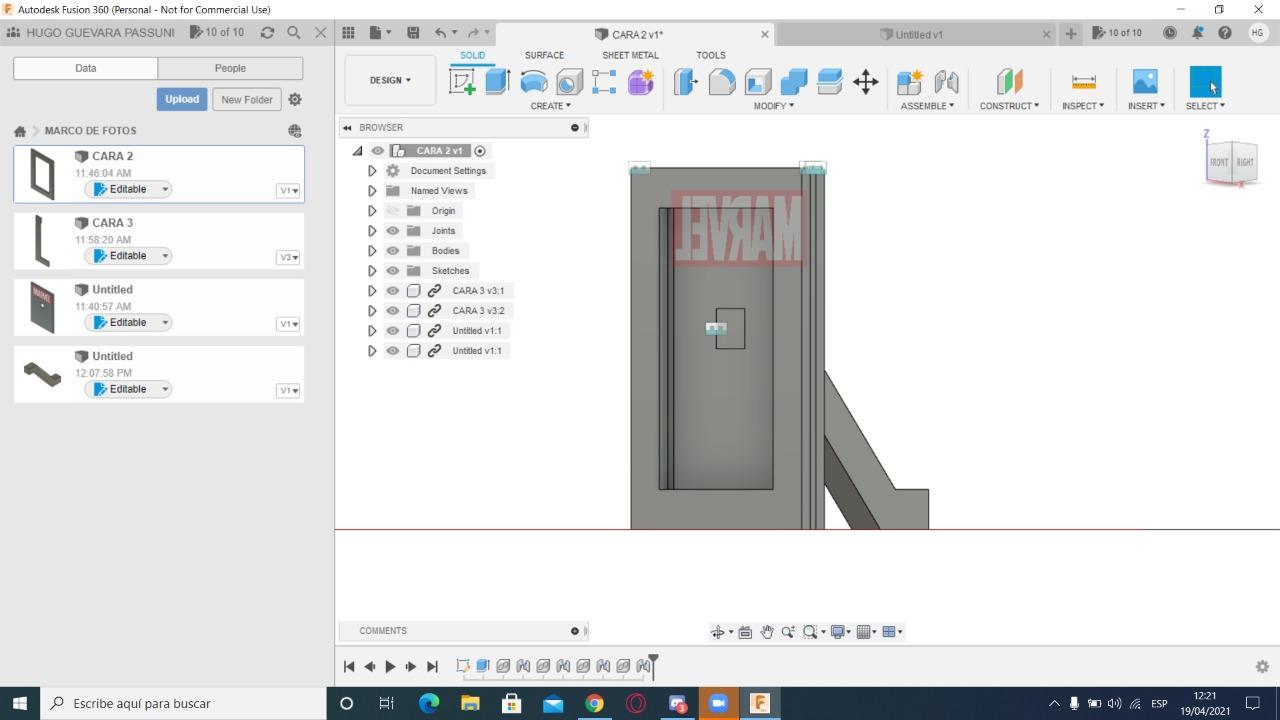Click the Undo arrow
The width and height of the screenshot is (1280, 720).
pos(440,33)
